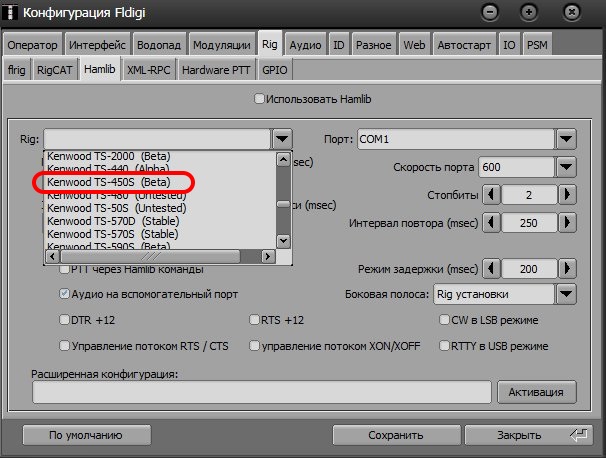Decrease Режим задержки with left arrow
This screenshot has height=458, width=606.
[491, 269]
